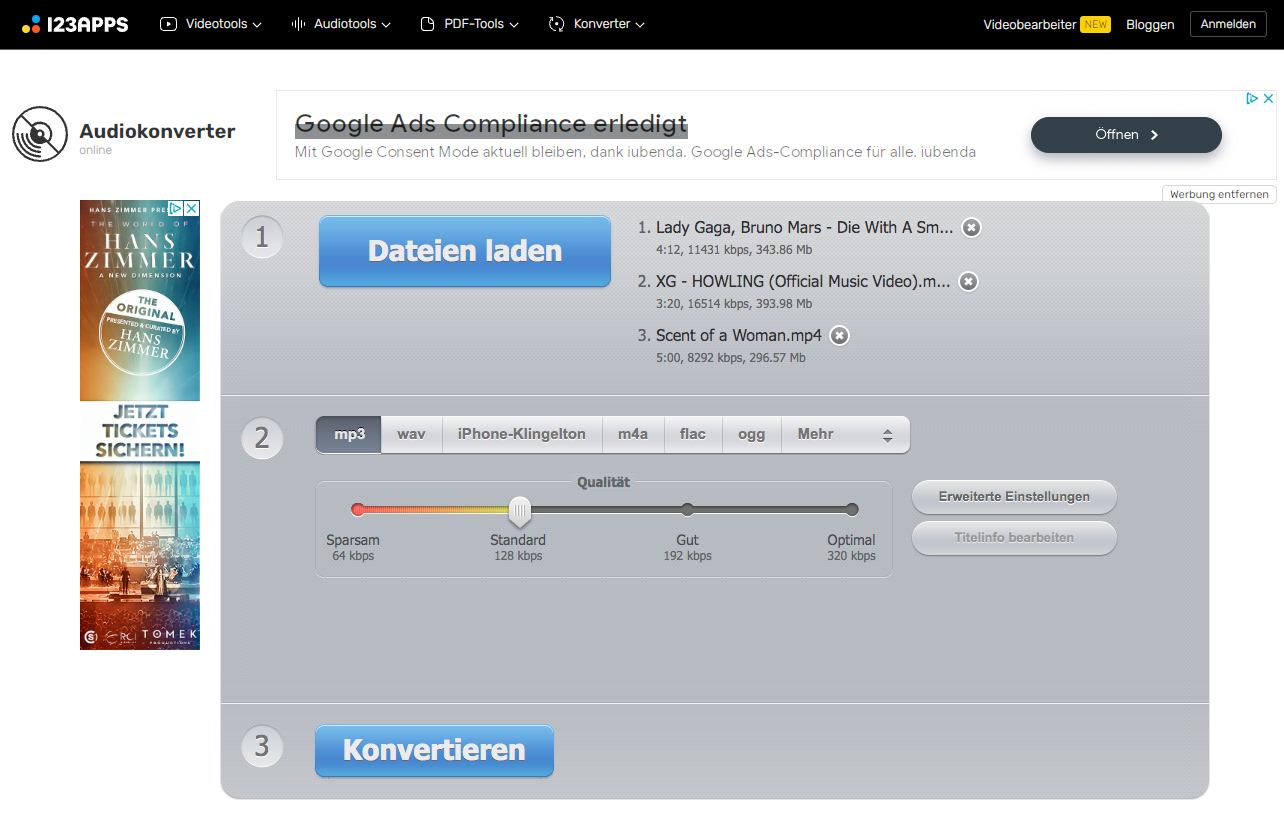Viewport: 1284px width, 814px height.
Task: Set quality to Optimal 320 kbps point
Action: tap(852, 510)
